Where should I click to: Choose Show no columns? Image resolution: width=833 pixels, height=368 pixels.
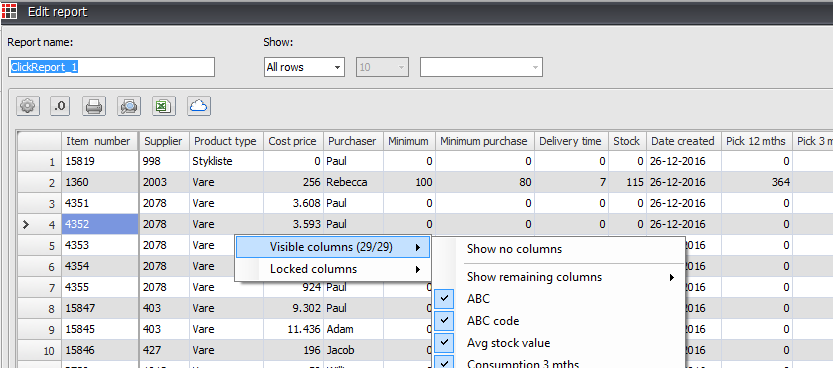point(514,249)
